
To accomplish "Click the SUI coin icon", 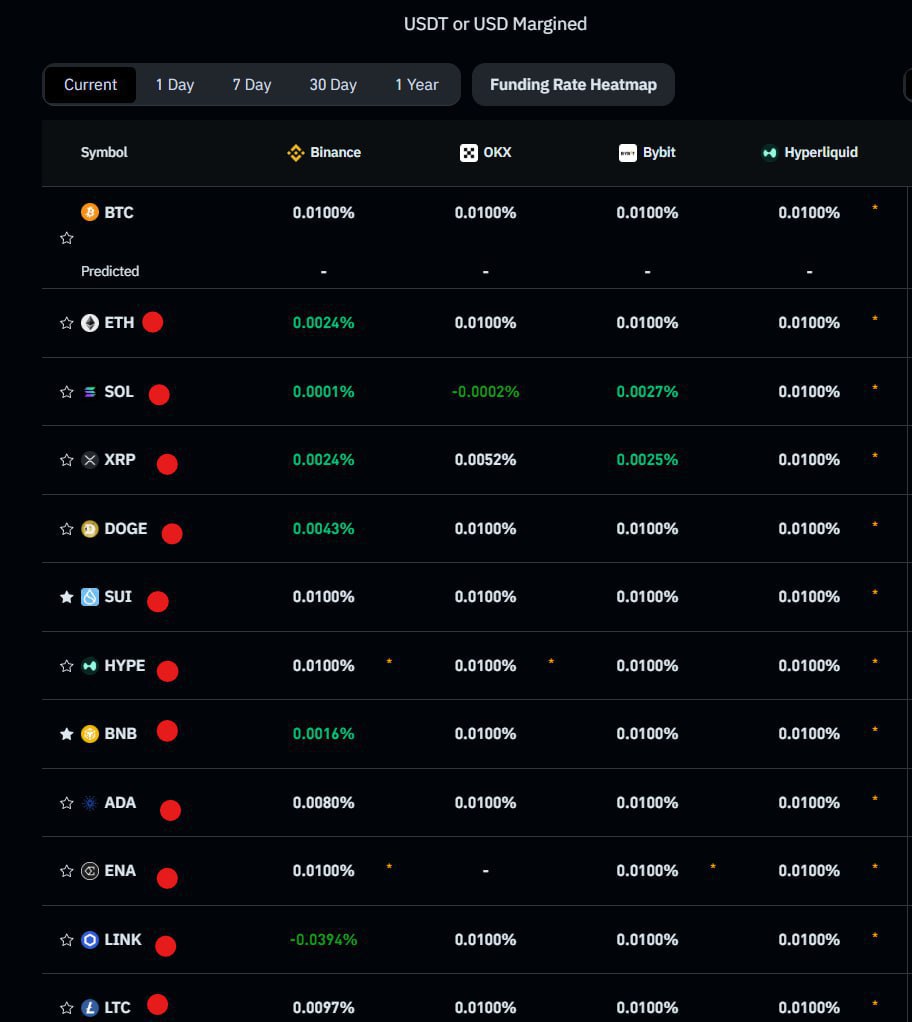I will tap(90, 597).
